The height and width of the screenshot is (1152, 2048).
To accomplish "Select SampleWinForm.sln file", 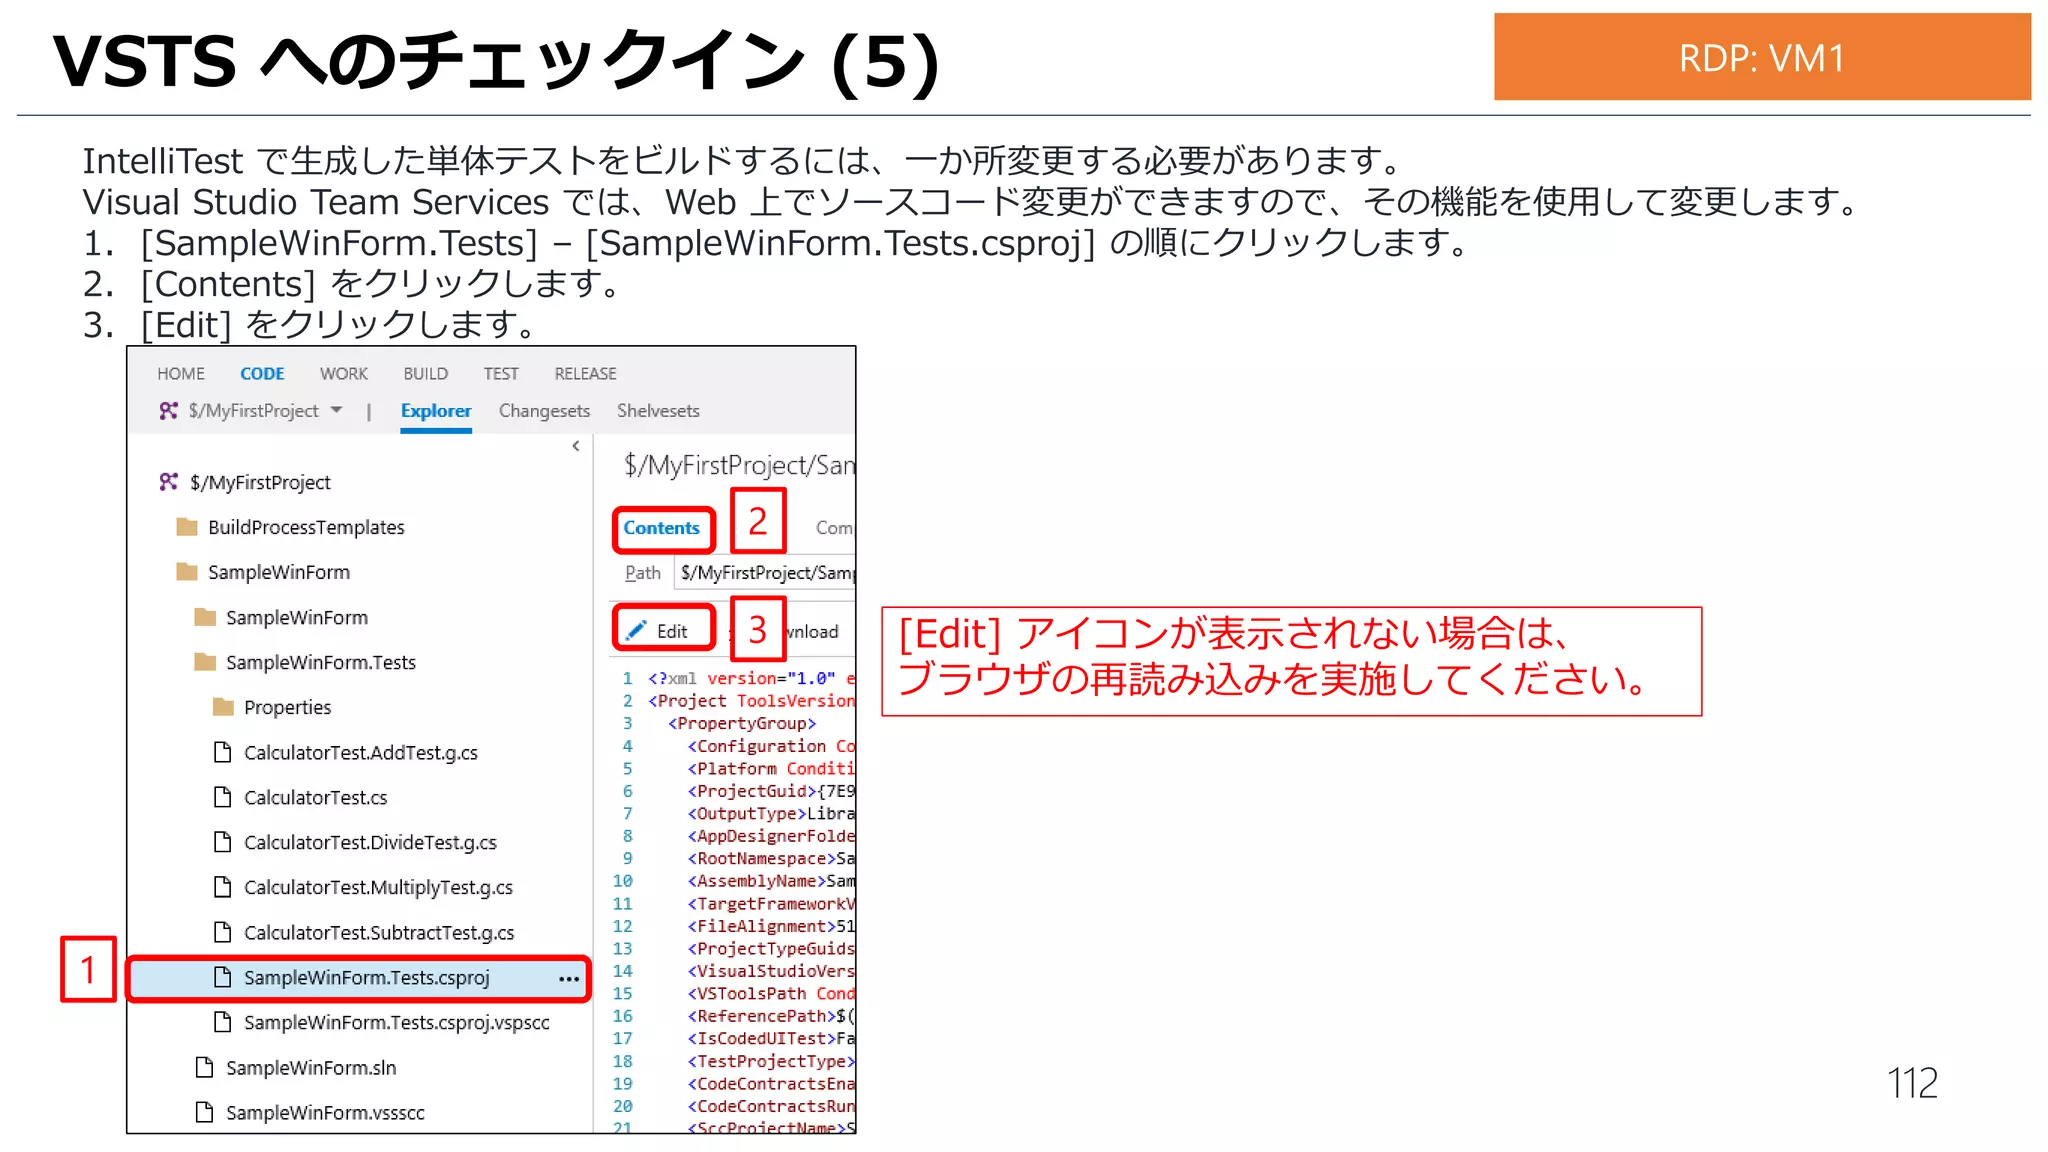I will click(311, 1068).
